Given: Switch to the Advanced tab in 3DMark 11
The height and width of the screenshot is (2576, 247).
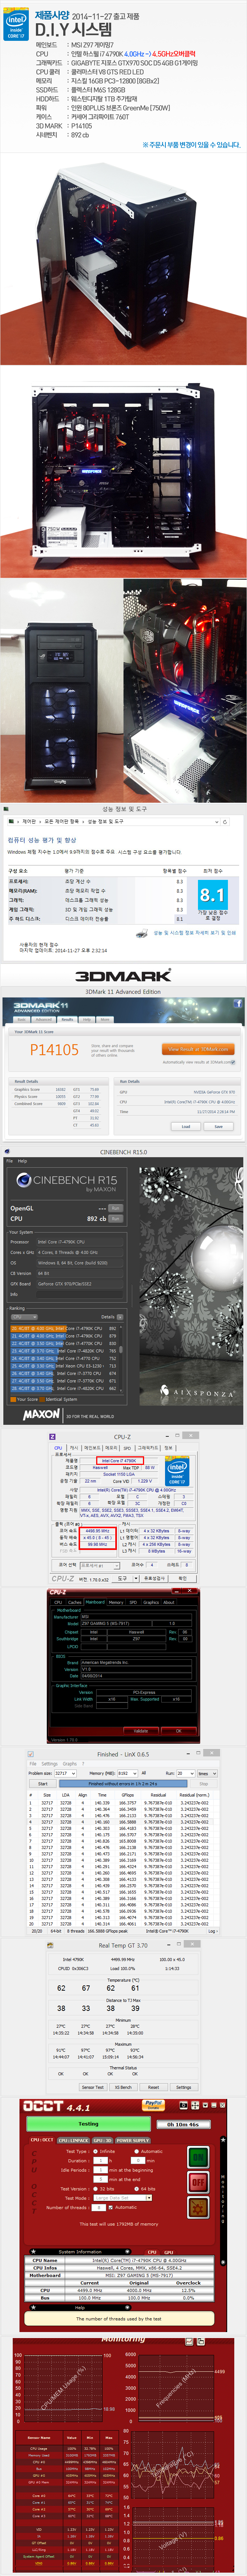Looking at the screenshot, I should pyautogui.click(x=43, y=1020).
